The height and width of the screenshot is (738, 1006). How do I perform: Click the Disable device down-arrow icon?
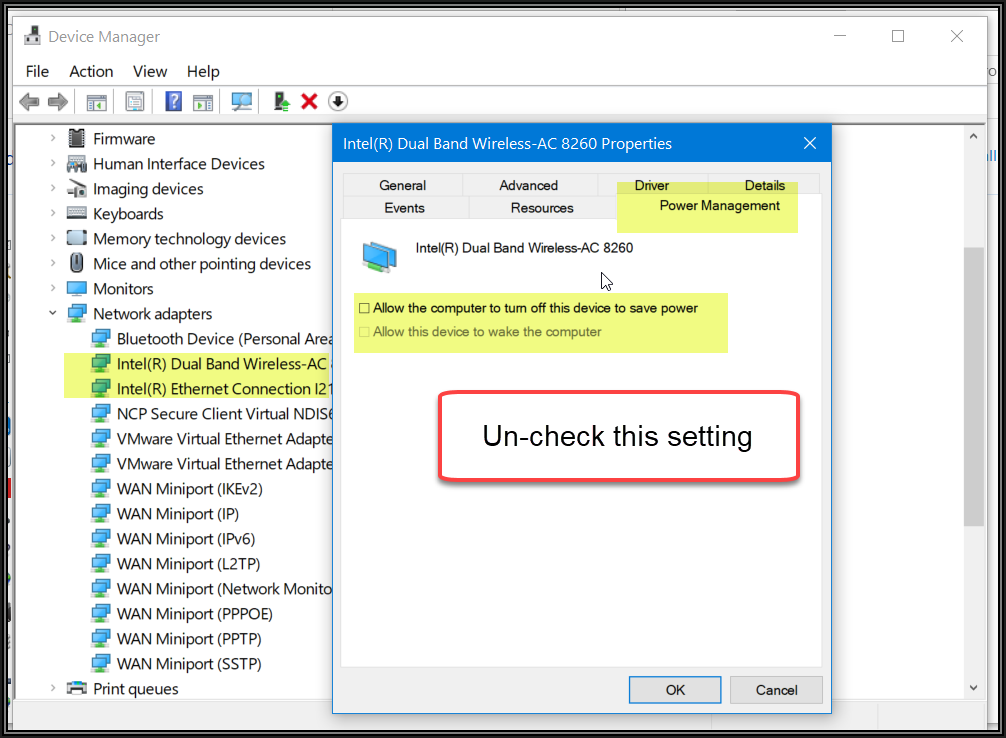338,101
